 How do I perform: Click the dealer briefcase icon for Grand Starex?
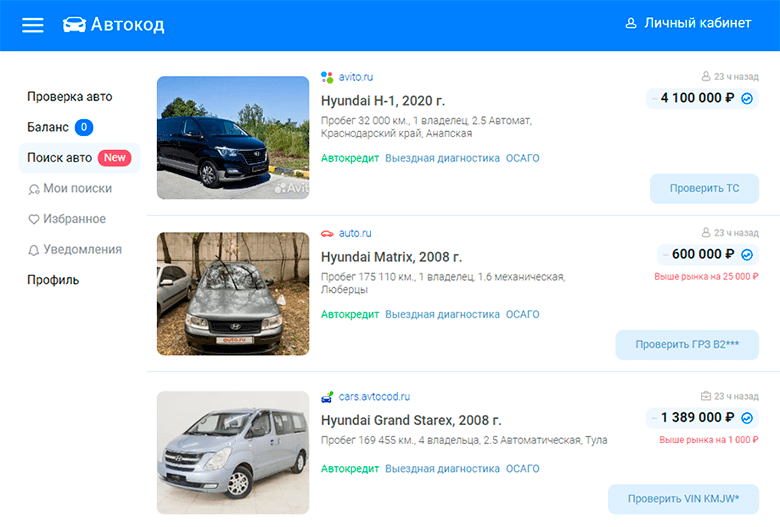click(706, 396)
